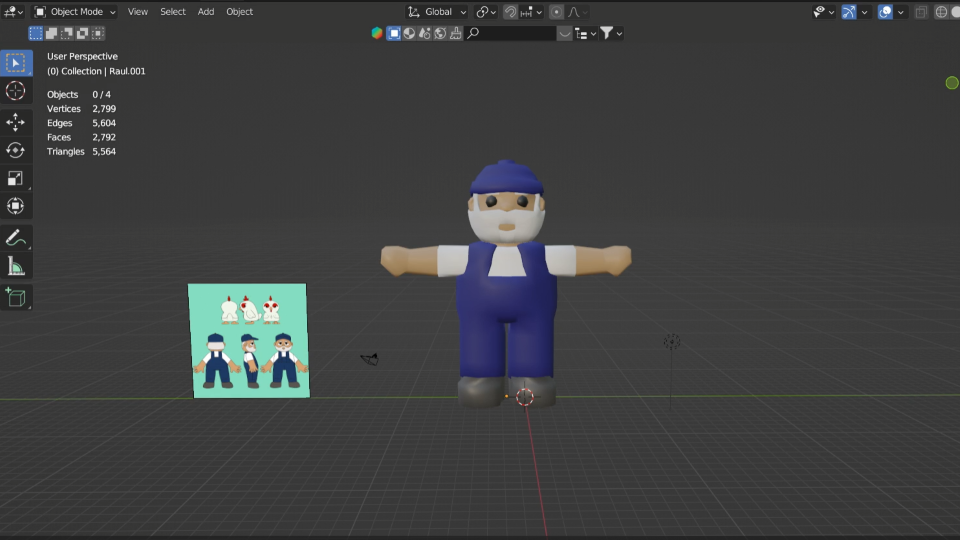The image size is (960, 540).
Task: Set selection mode to subtract
Action: pyautogui.click(x=67, y=33)
